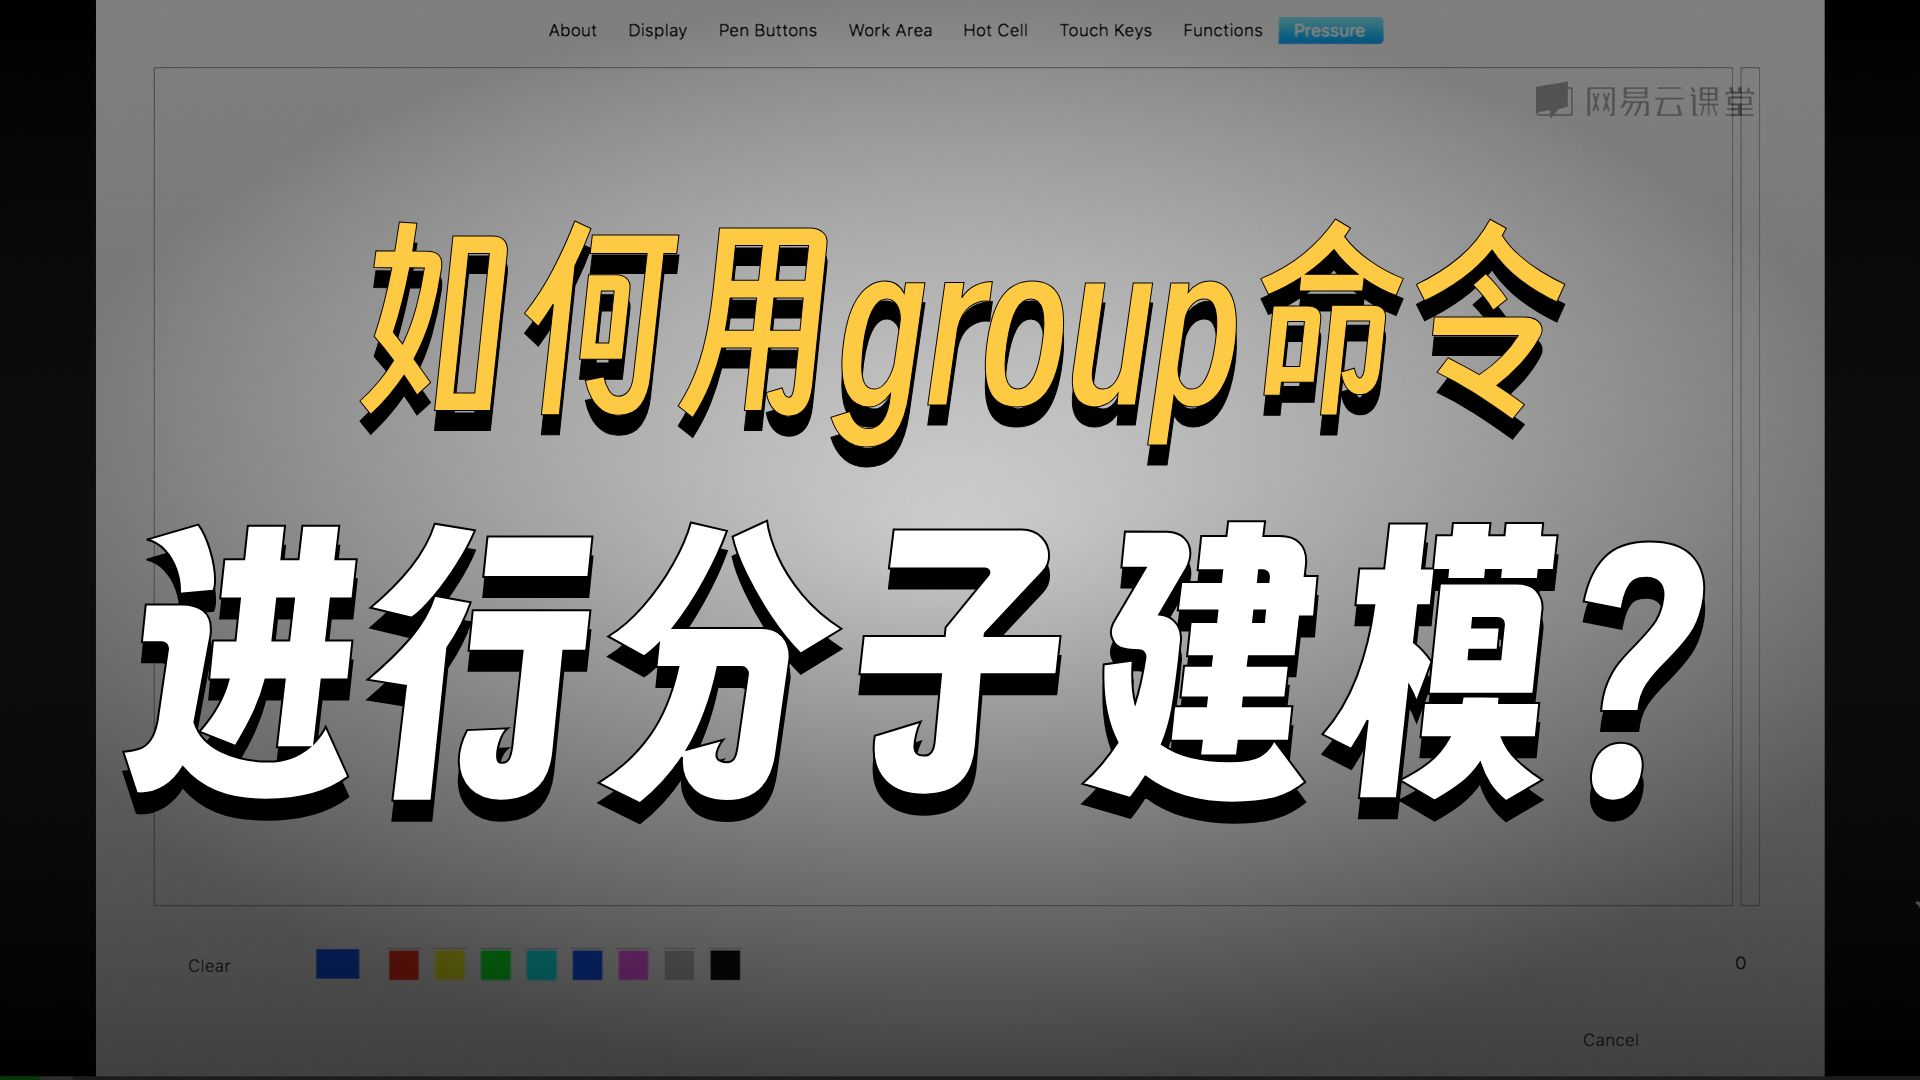Image resolution: width=1920 pixels, height=1080 pixels.
Task: Select the gray color swatch
Action: click(x=679, y=965)
